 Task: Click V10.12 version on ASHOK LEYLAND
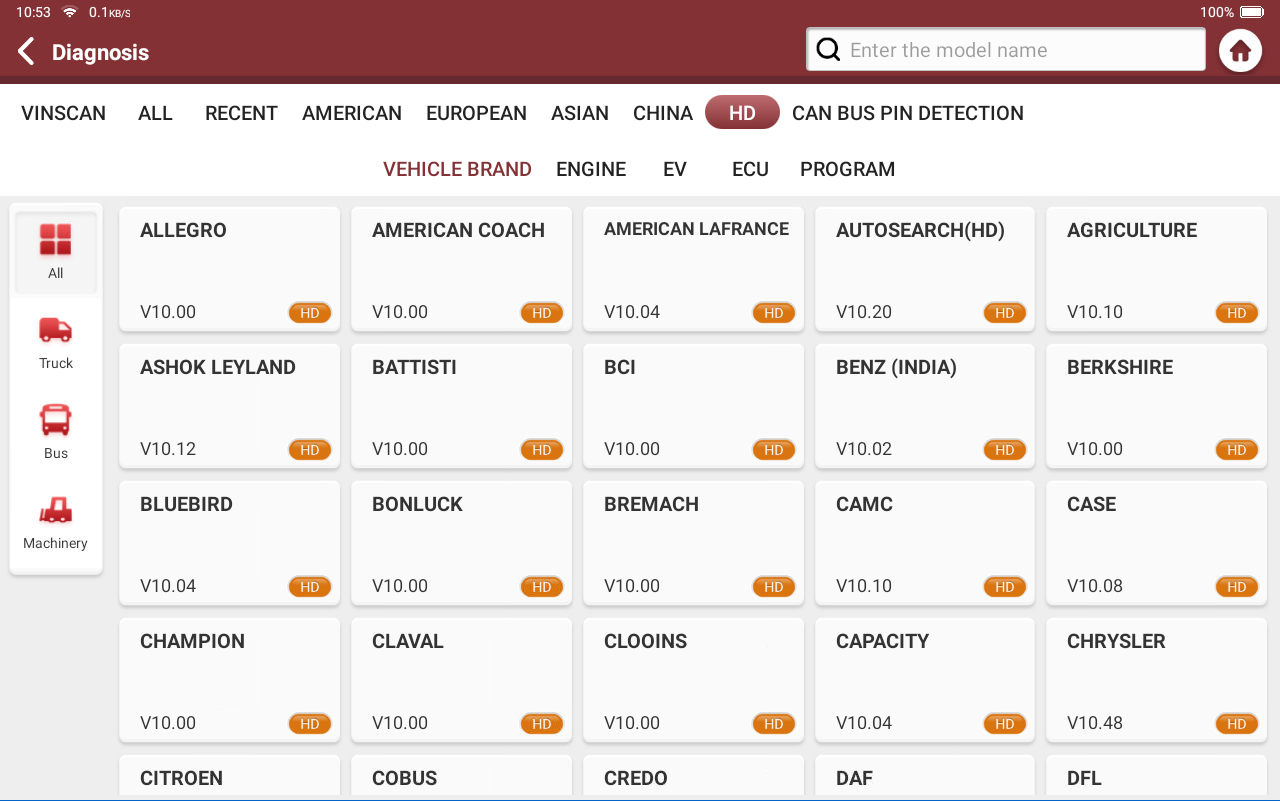(168, 449)
